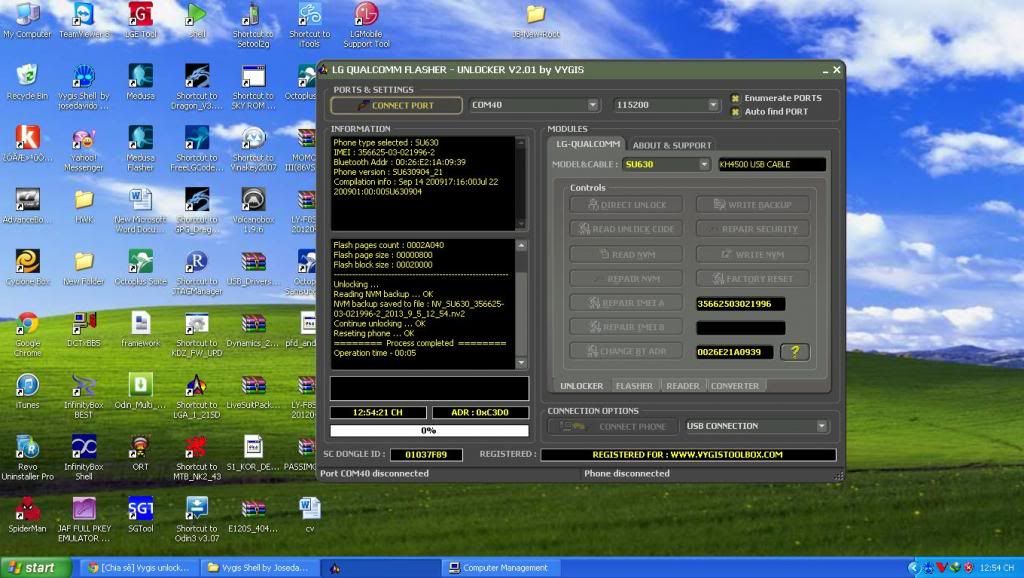Select the Vygis Shell by josedavido icon

point(84,87)
